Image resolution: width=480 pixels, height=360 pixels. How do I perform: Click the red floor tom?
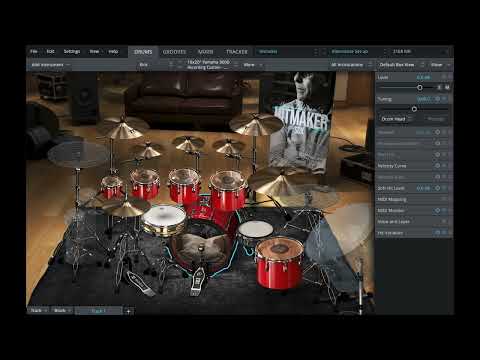coord(279,262)
